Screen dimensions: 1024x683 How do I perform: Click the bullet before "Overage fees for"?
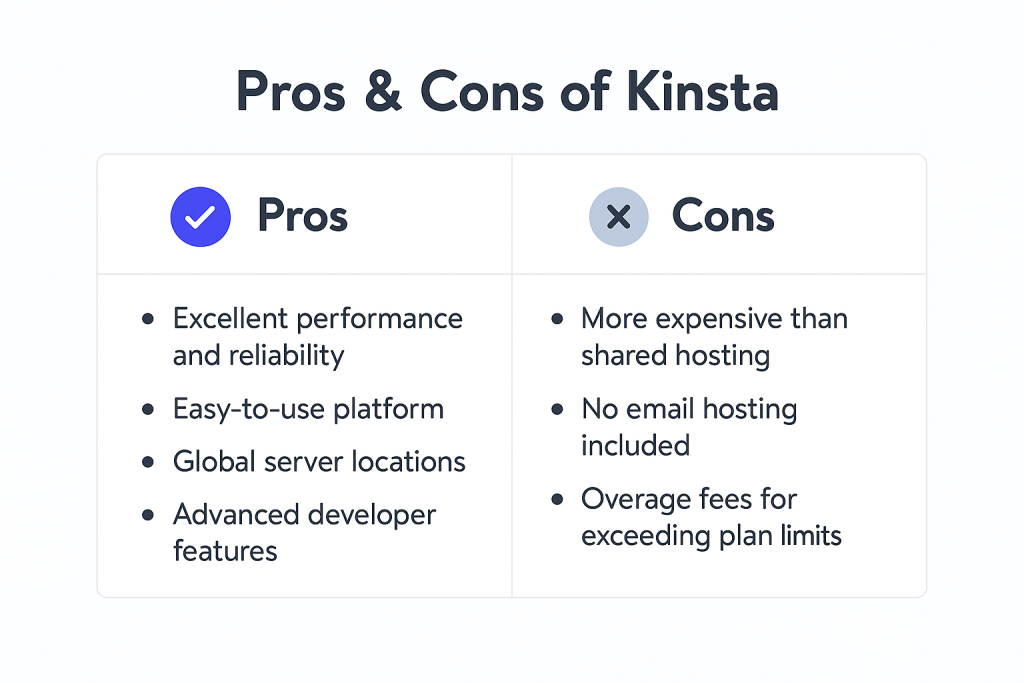(x=557, y=499)
